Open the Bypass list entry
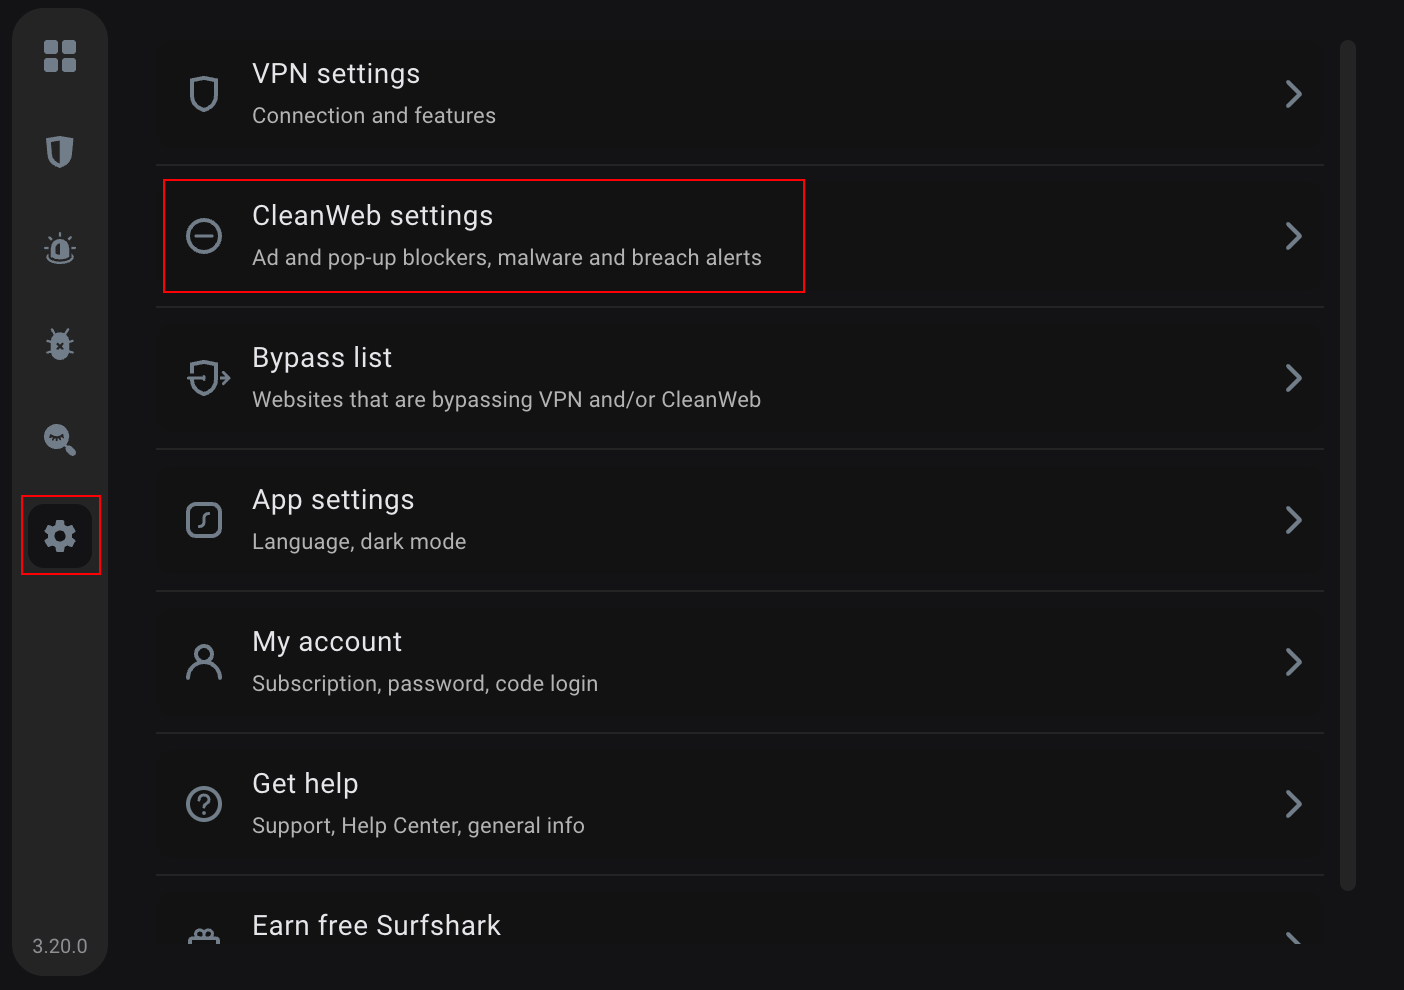Viewport: 1404px width, 990px height. click(x=740, y=378)
